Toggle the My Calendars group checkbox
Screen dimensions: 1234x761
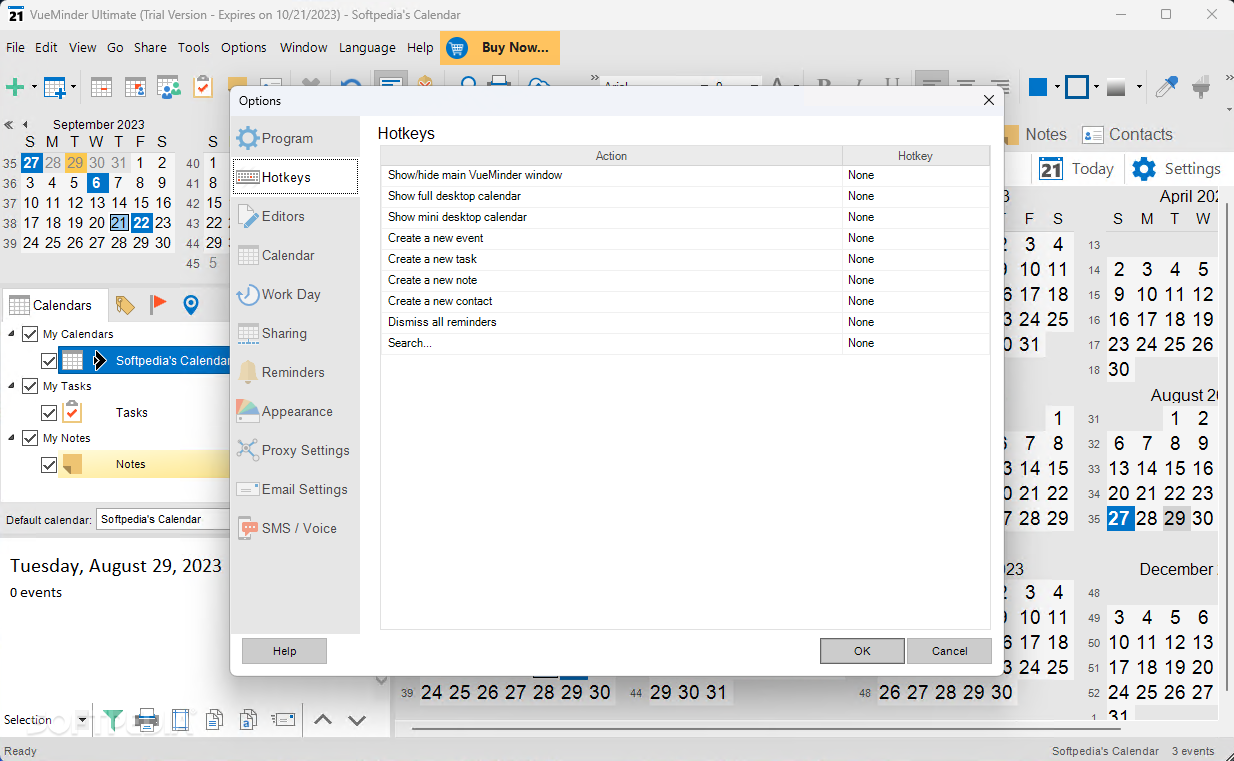(30, 334)
